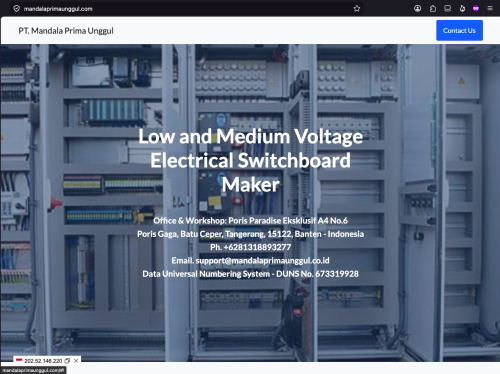500x374 pixels.
Task: Click the DUNS No. 673319928 line
Action: [x=250, y=274]
